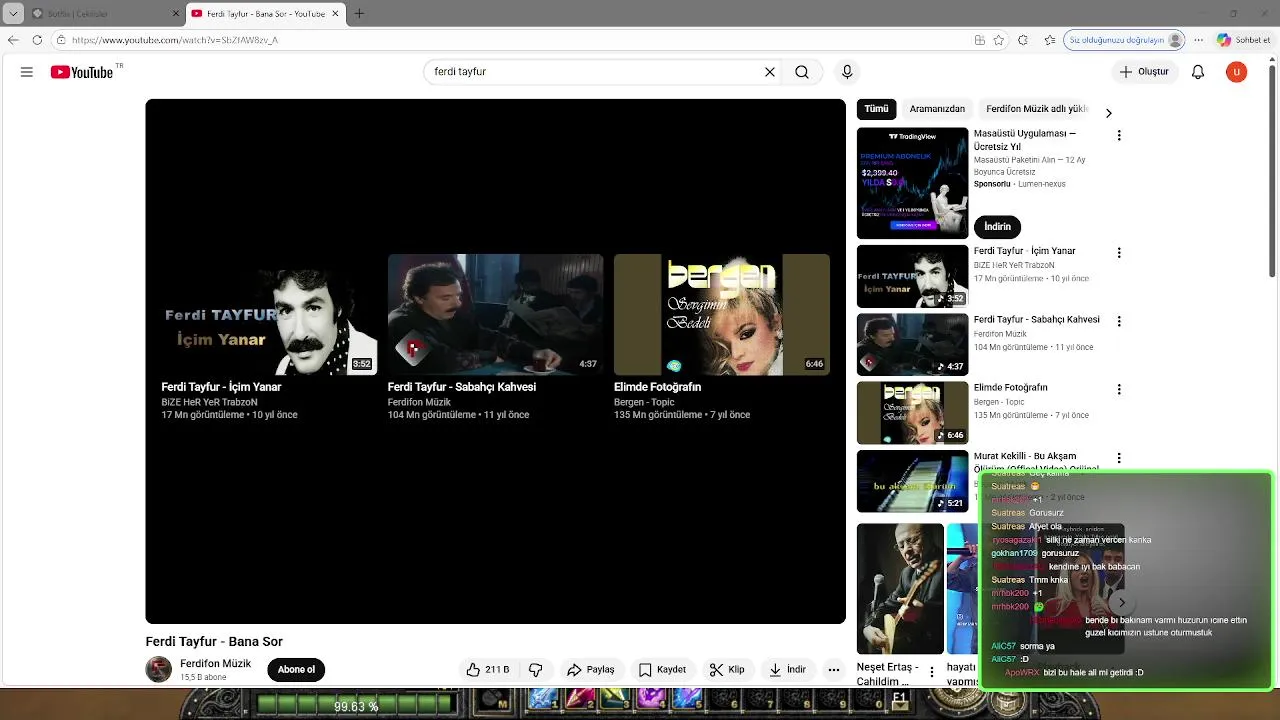
Task: Click the İndirin button on the ad
Action: pyautogui.click(x=997, y=226)
